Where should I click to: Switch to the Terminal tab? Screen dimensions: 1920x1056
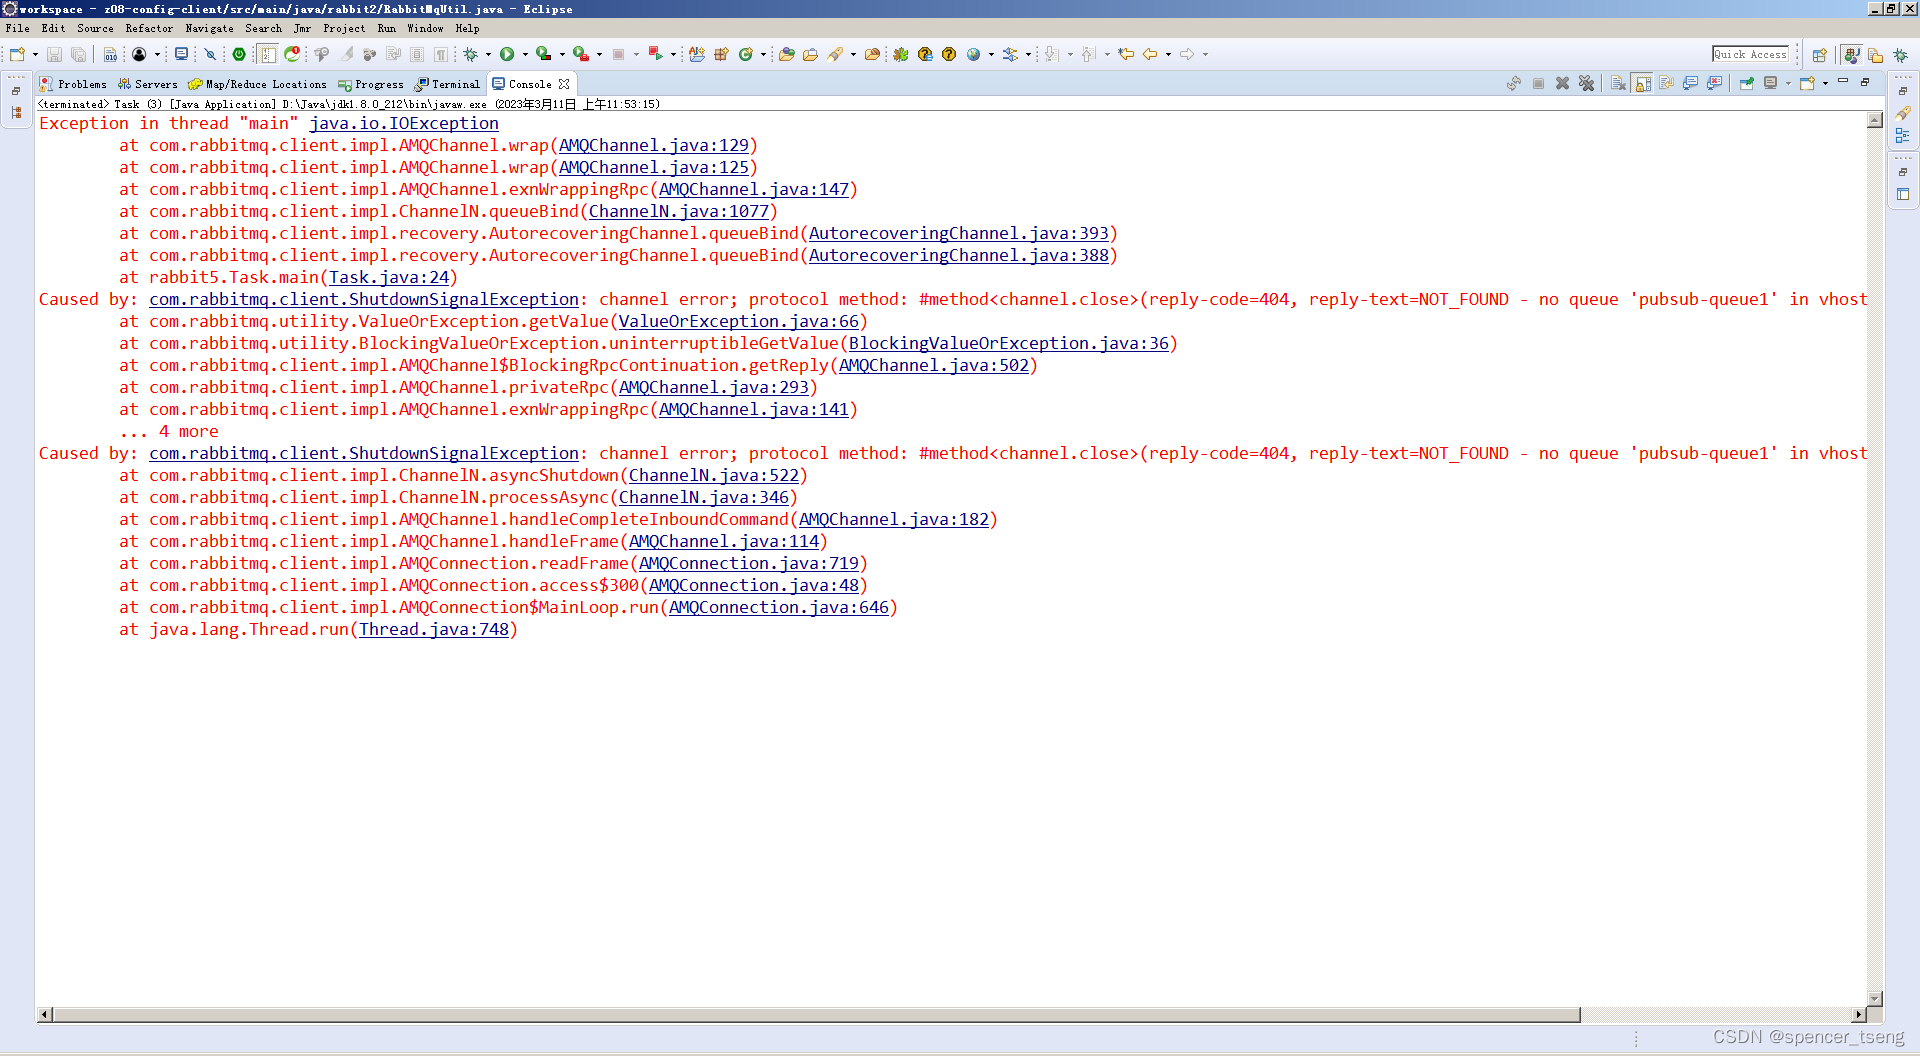pyautogui.click(x=447, y=84)
